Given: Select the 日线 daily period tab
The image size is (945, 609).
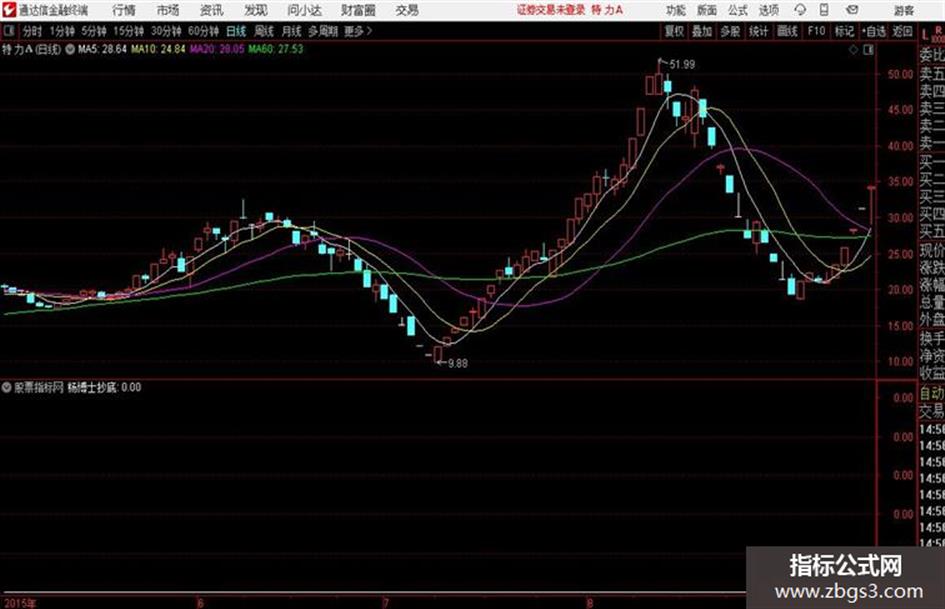Looking at the screenshot, I should 236,31.
